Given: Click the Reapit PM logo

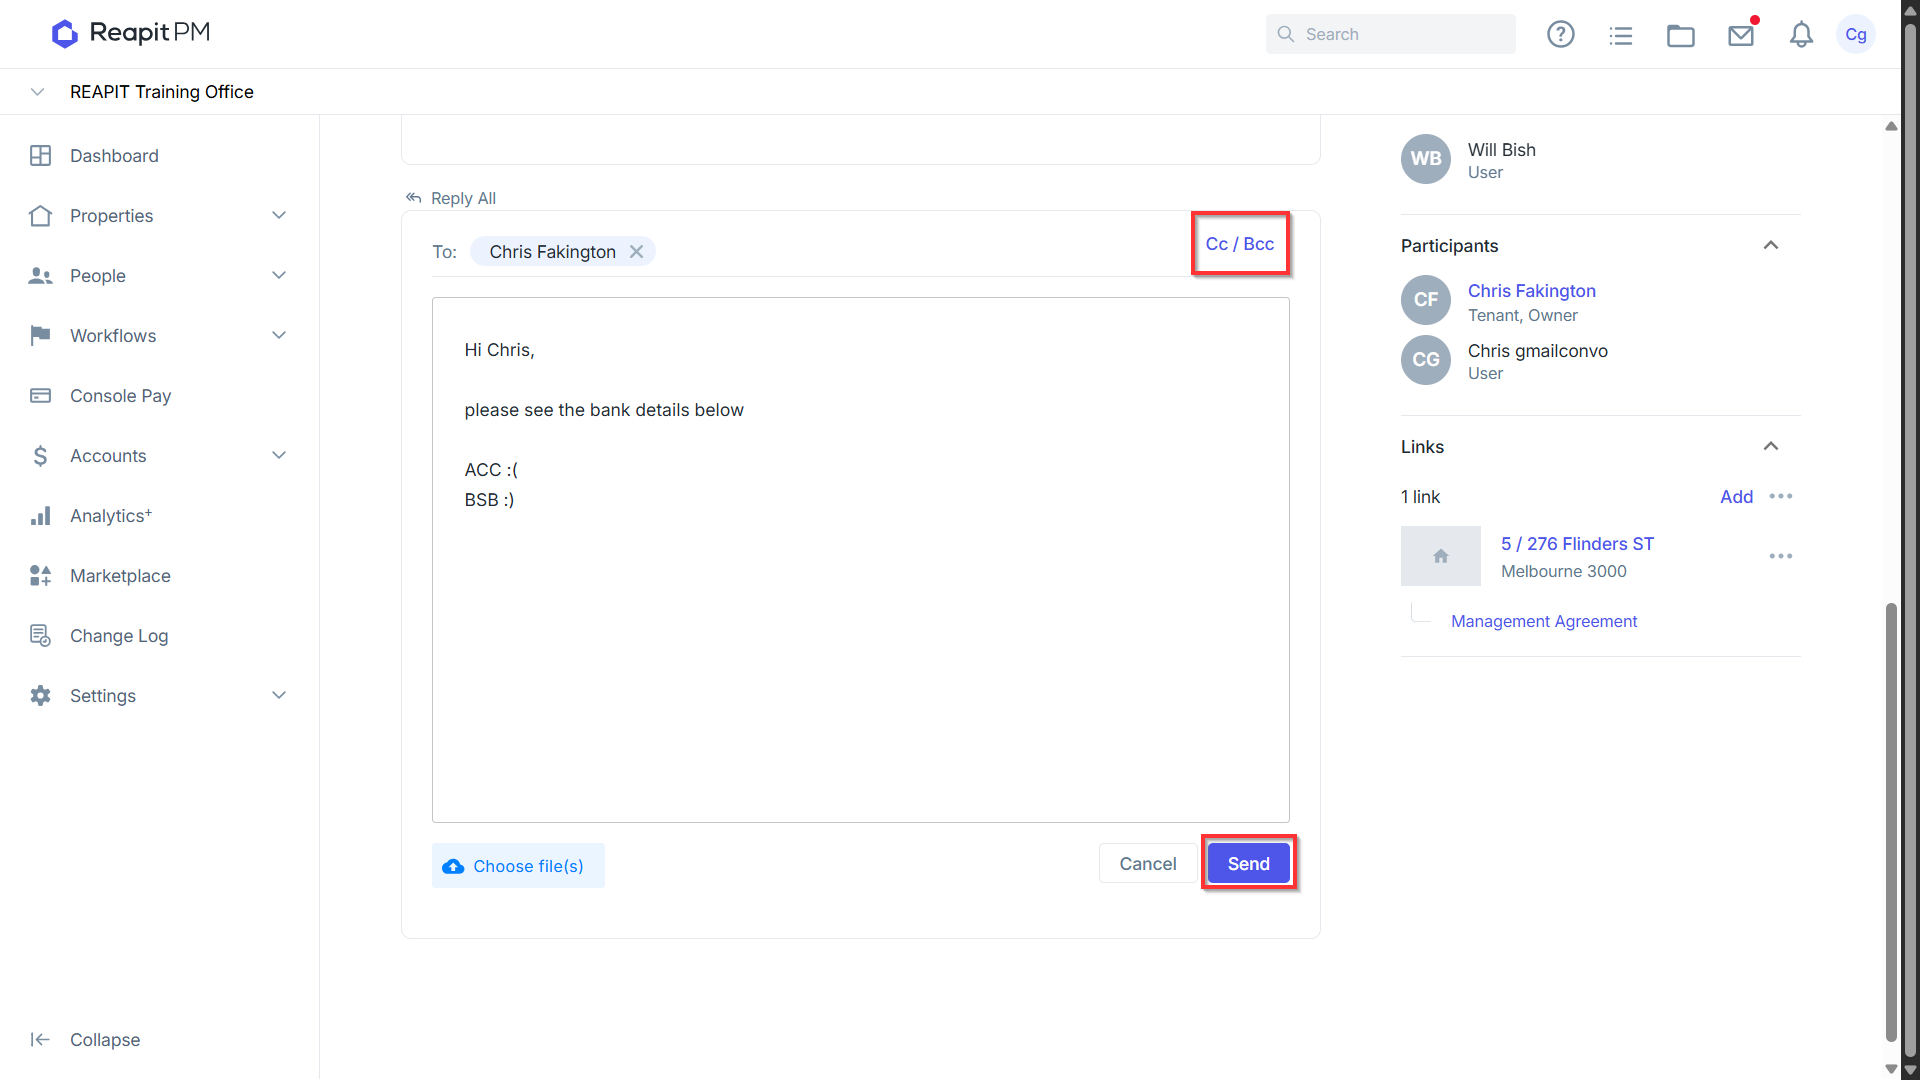Looking at the screenshot, I should pyautogui.click(x=131, y=33).
